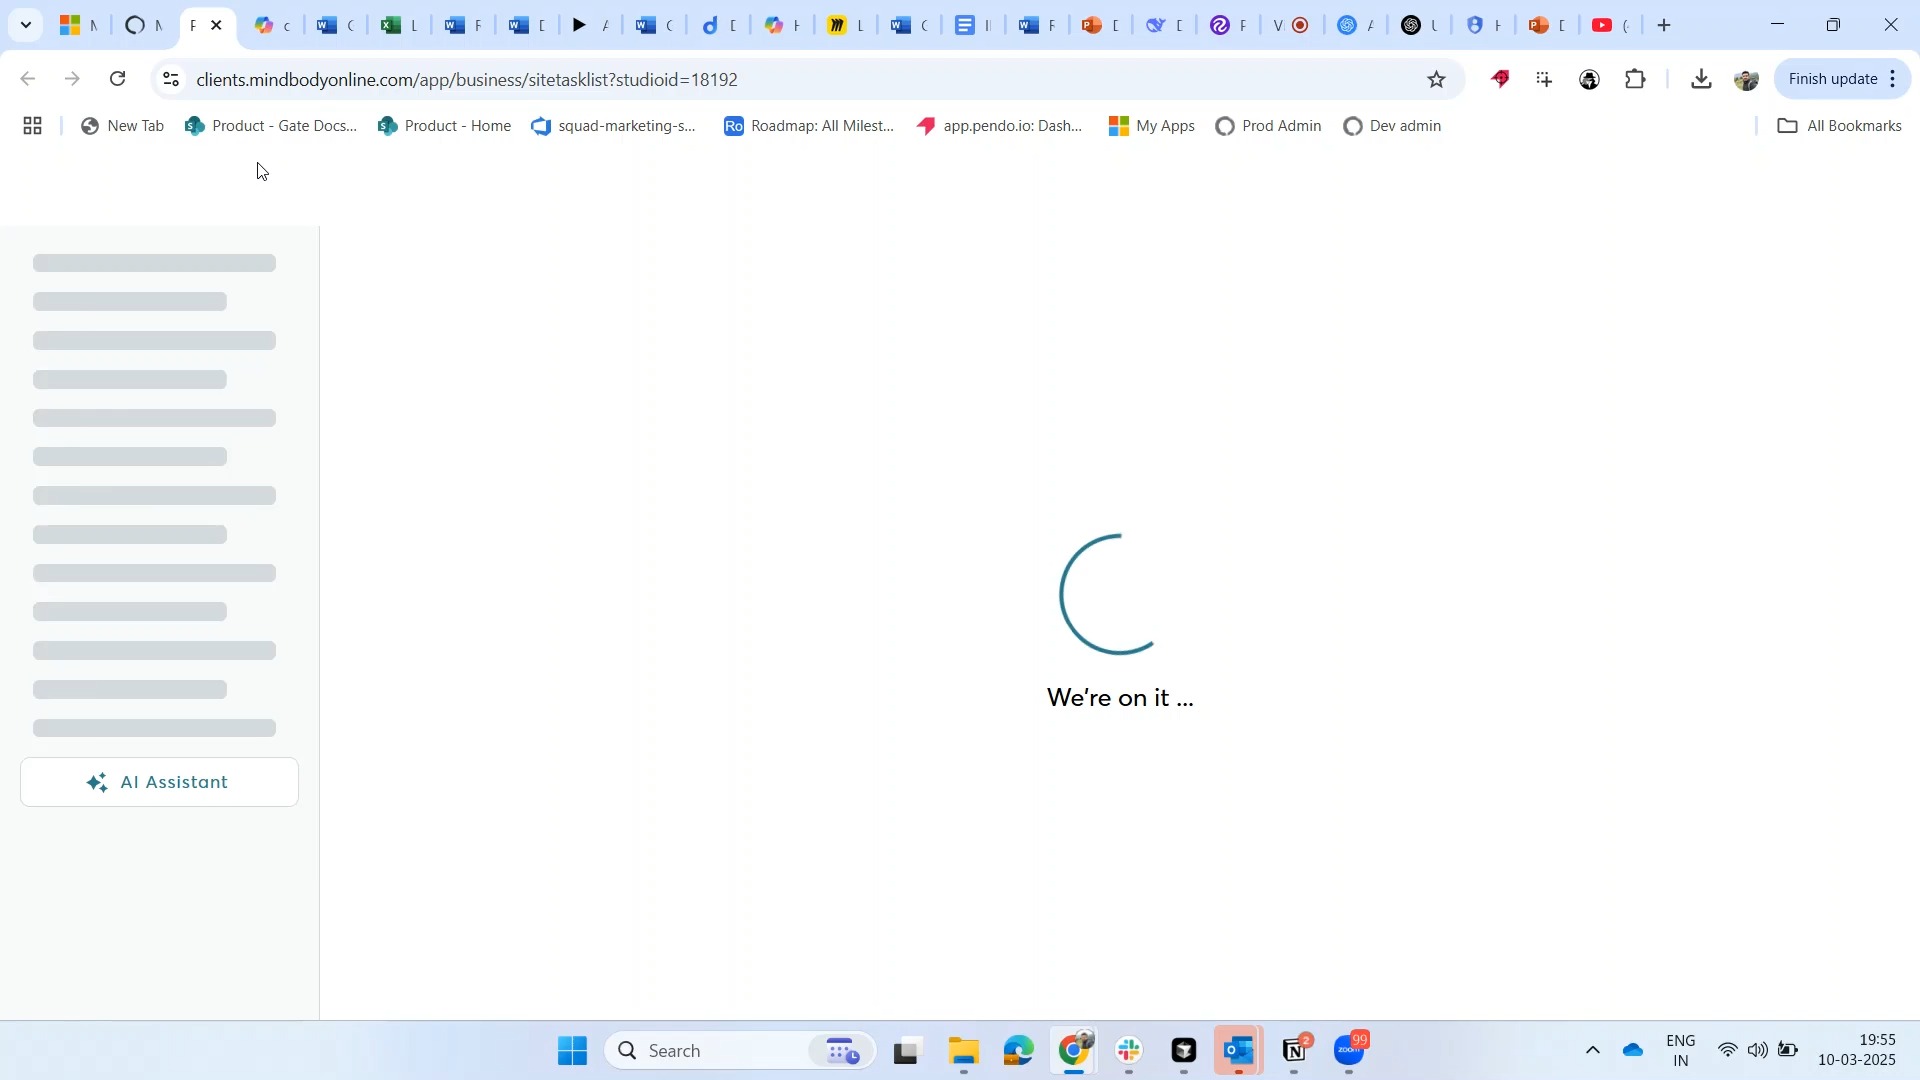
Task: Open the Product - Home bookmark
Action: tap(445, 126)
